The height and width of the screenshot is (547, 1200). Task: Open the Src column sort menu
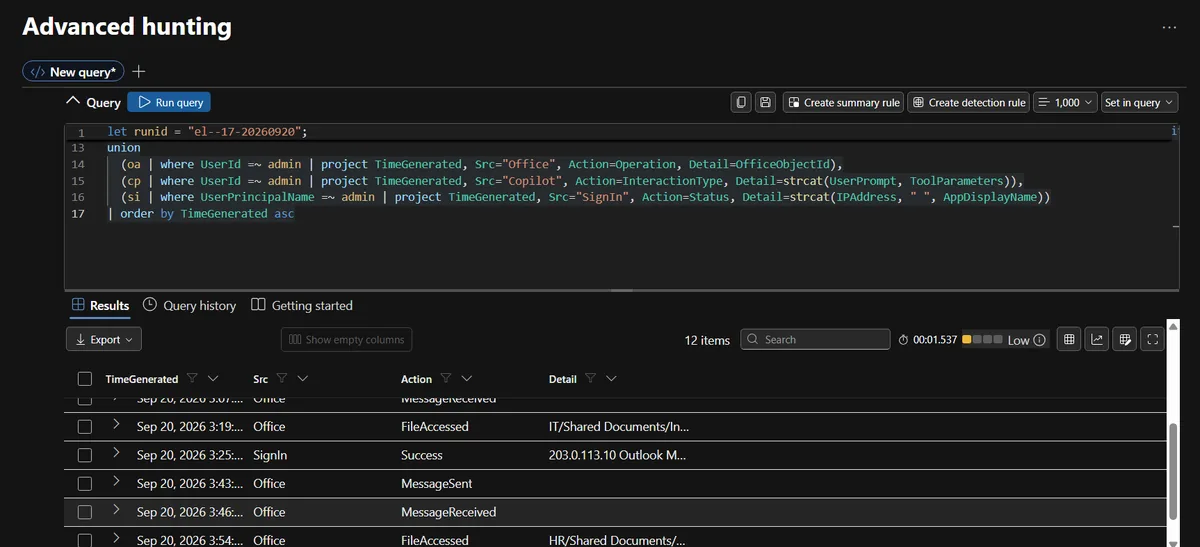pyautogui.click(x=303, y=379)
